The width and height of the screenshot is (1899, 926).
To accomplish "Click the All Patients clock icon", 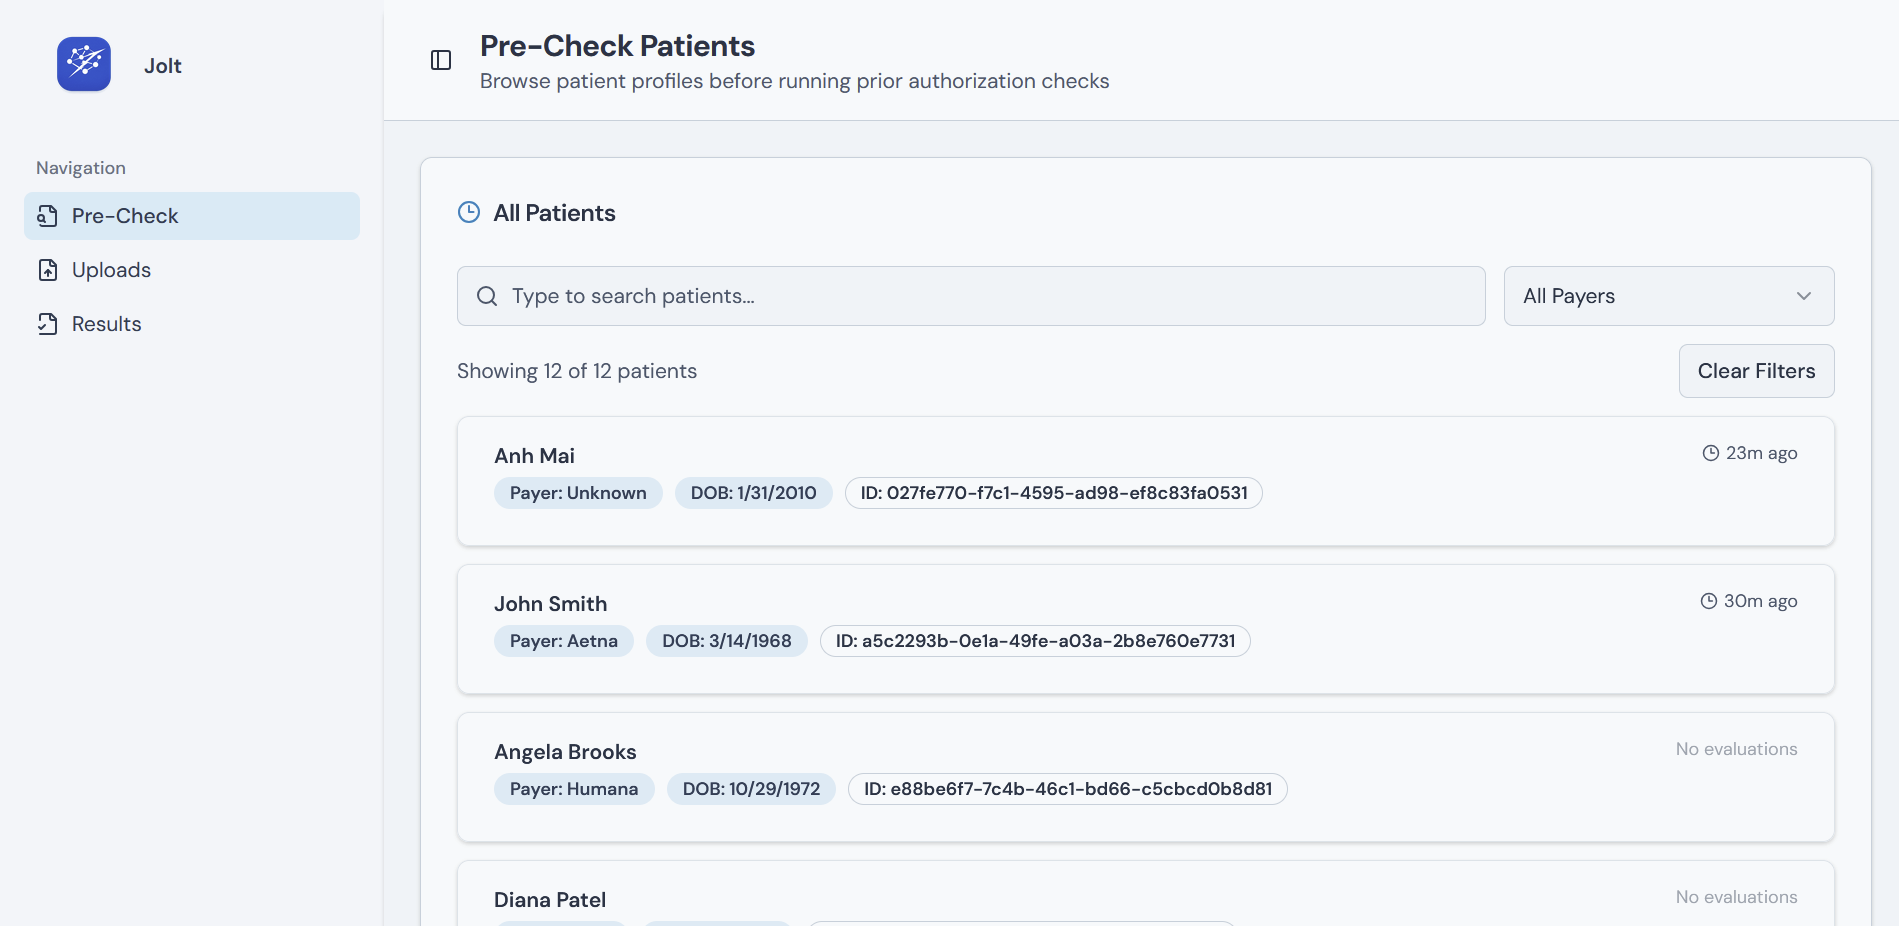I will [x=469, y=212].
